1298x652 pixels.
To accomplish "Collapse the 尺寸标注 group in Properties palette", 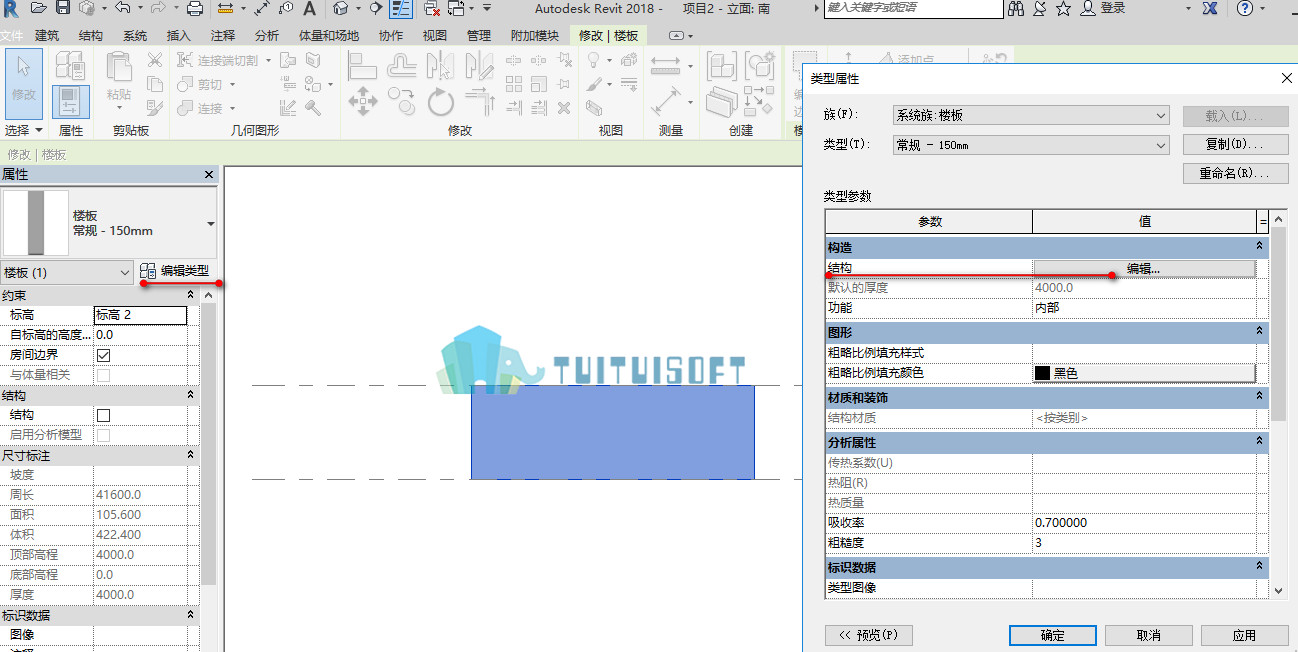I will pos(190,455).
